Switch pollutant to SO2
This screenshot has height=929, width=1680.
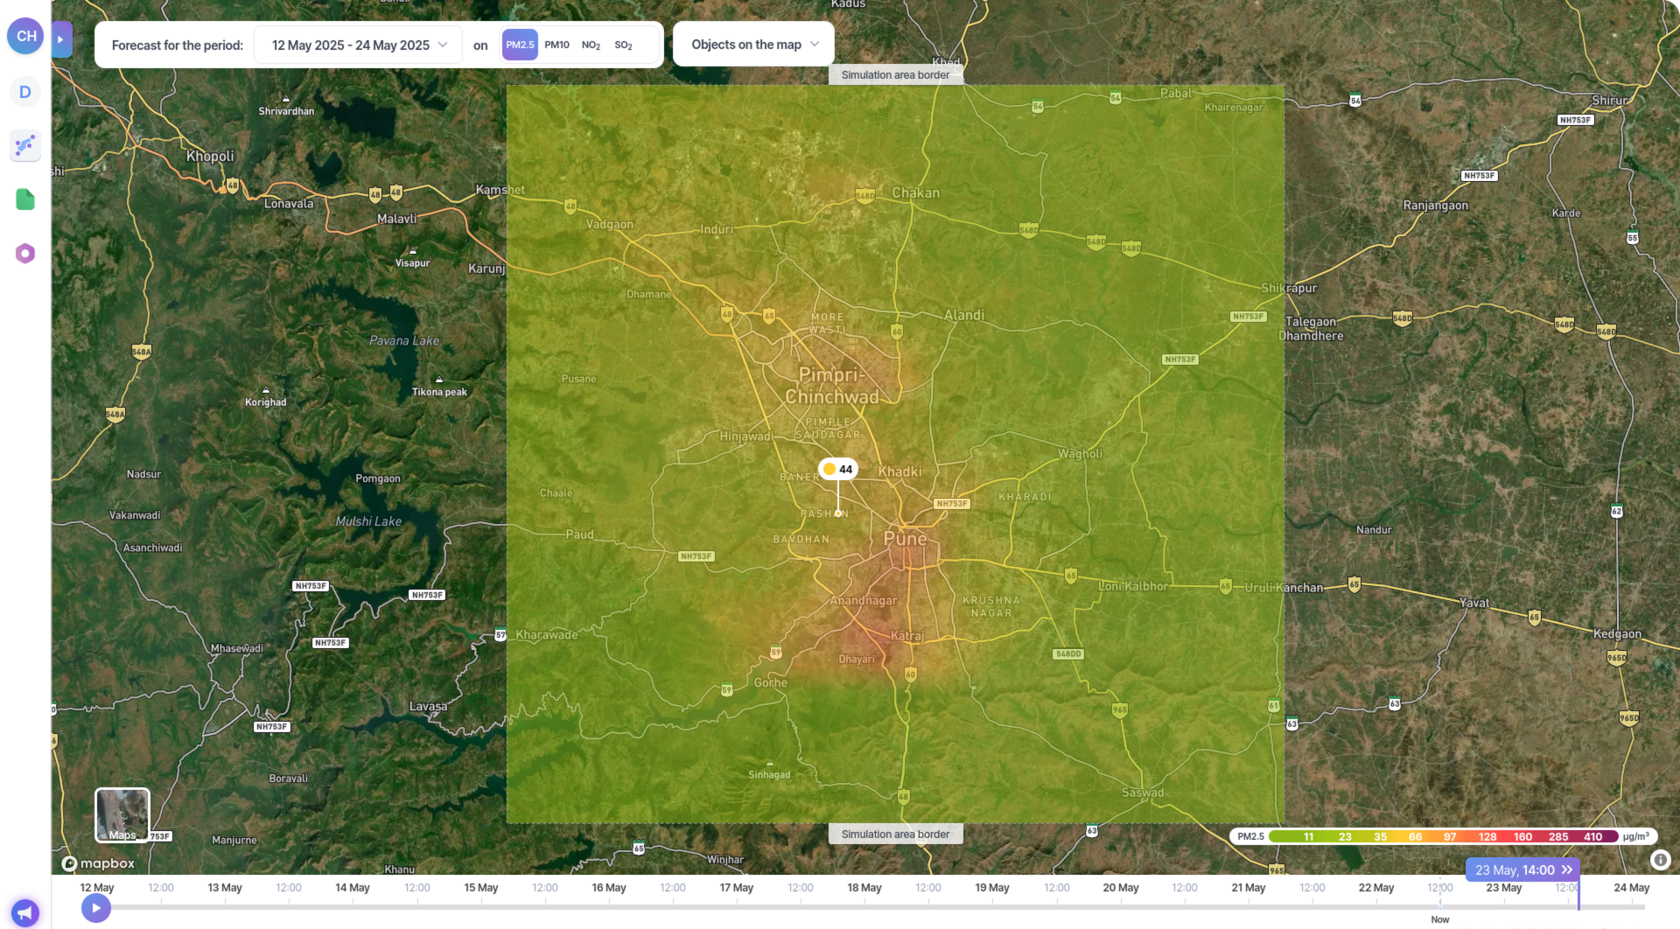pyautogui.click(x=623, y=45)
